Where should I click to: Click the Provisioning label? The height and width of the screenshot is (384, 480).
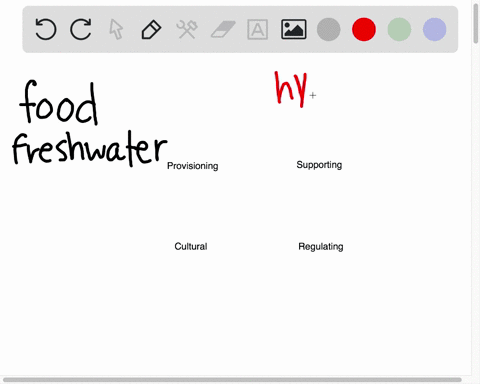tap(193, 166)
